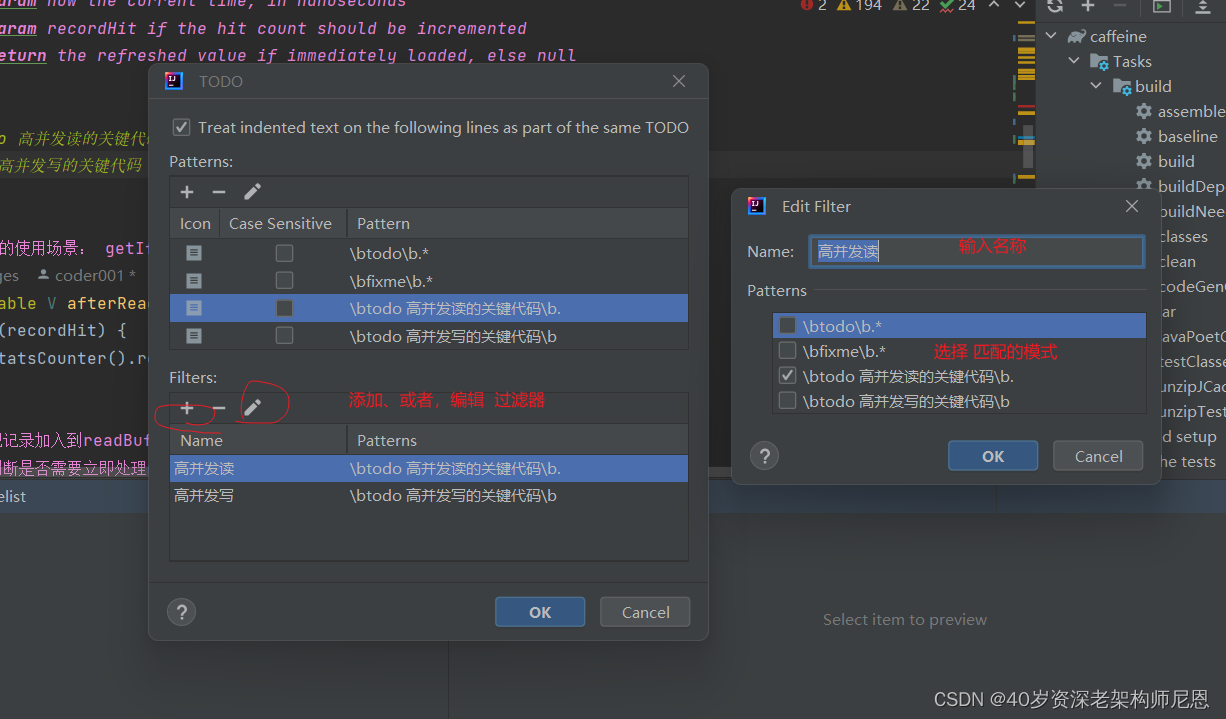Click the Pattern column header in Patterns table

[517, 223]
